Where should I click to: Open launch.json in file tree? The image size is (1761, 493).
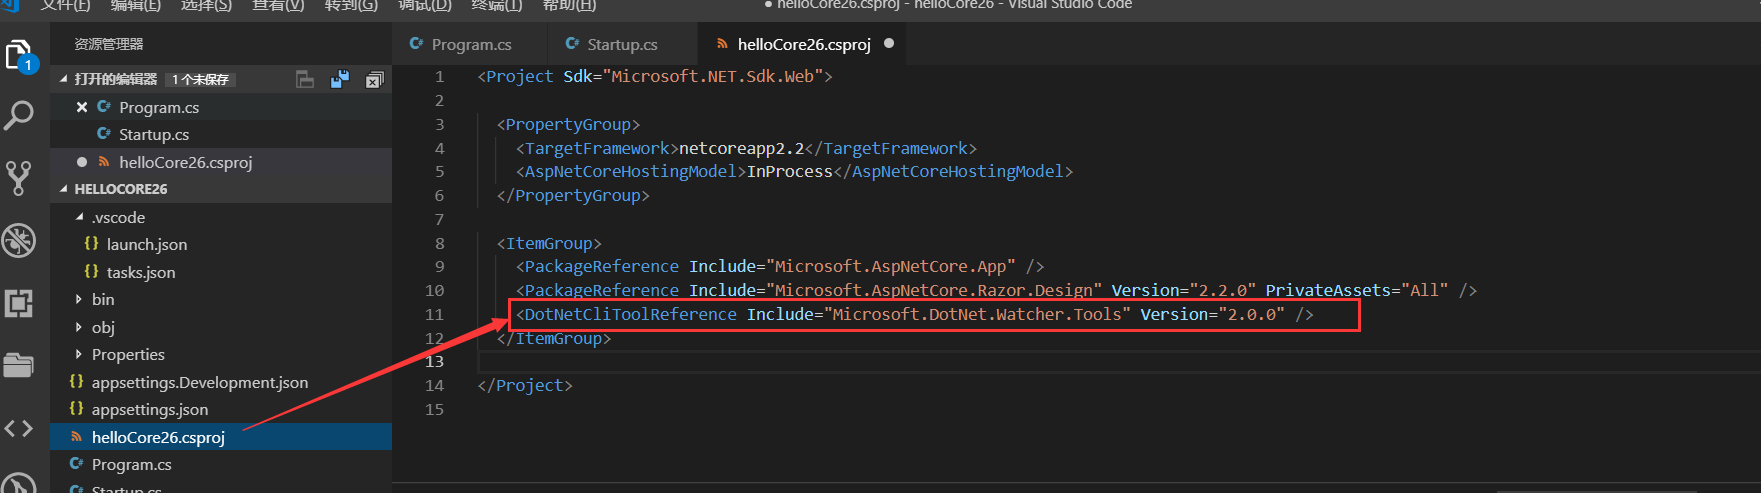tap(146, 244)
